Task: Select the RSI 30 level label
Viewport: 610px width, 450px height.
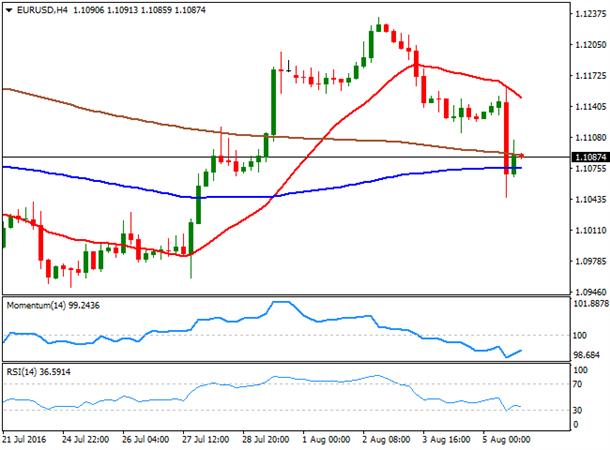Action: coord(578,410)
